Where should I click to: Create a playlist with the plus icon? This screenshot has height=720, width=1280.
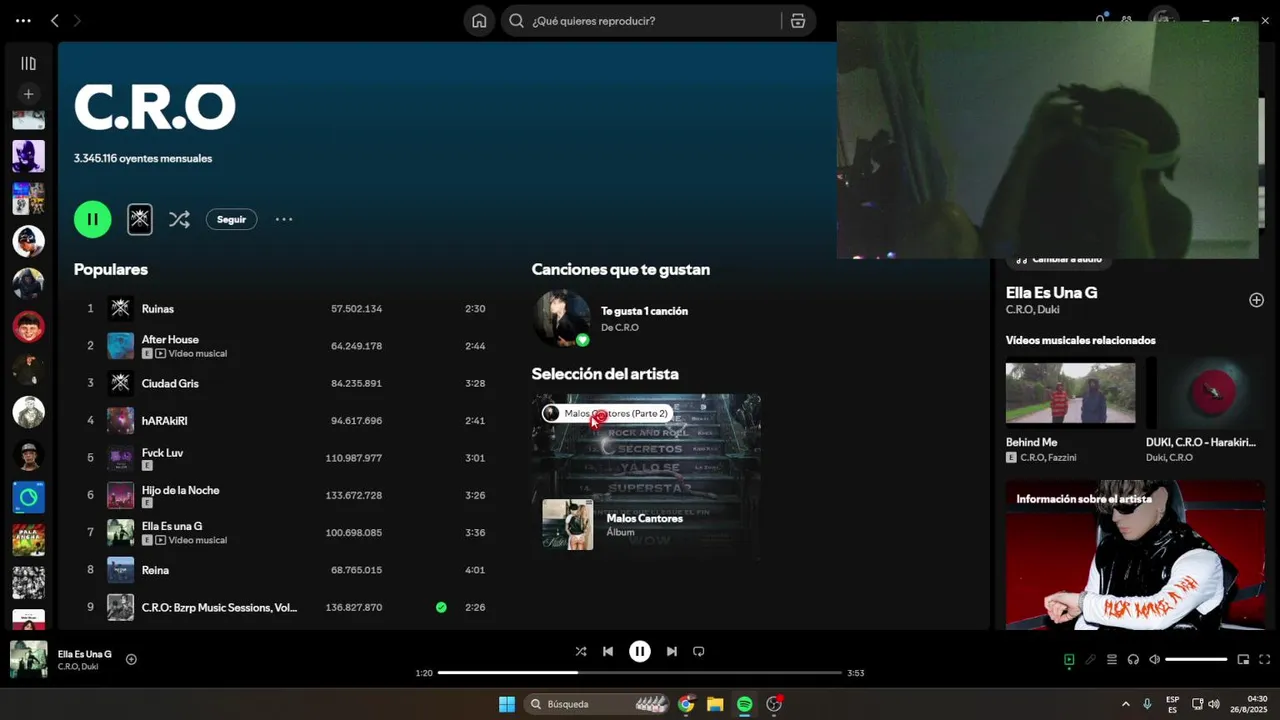point(28,94)
